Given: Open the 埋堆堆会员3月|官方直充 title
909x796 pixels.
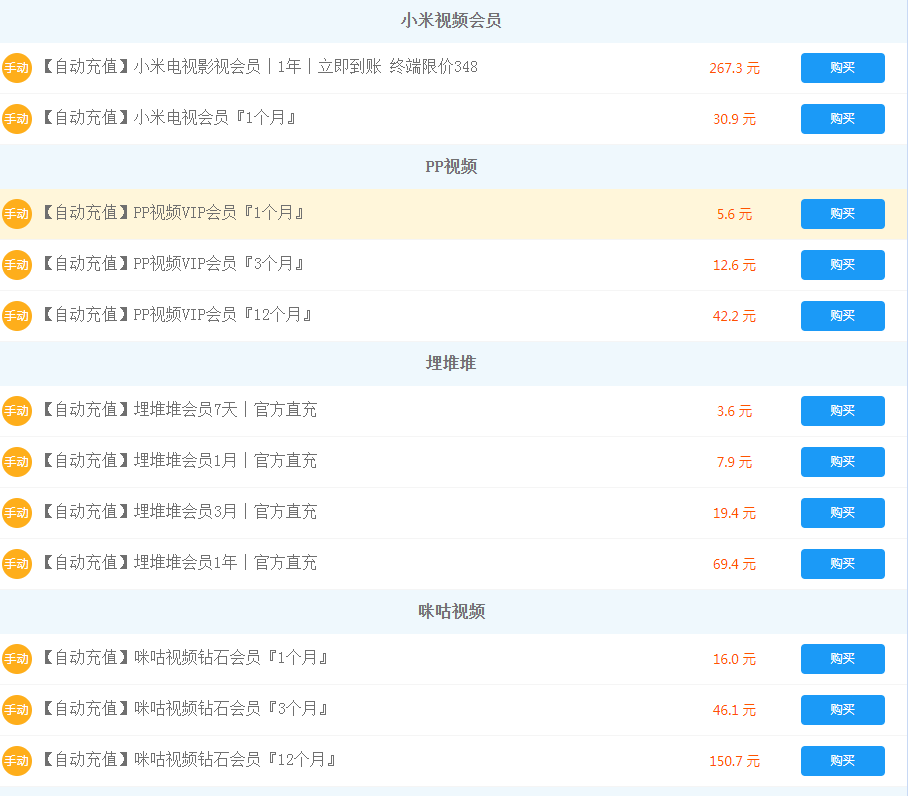Looking at the screenshot, I should pyautogui.click(x=180, y=512).
